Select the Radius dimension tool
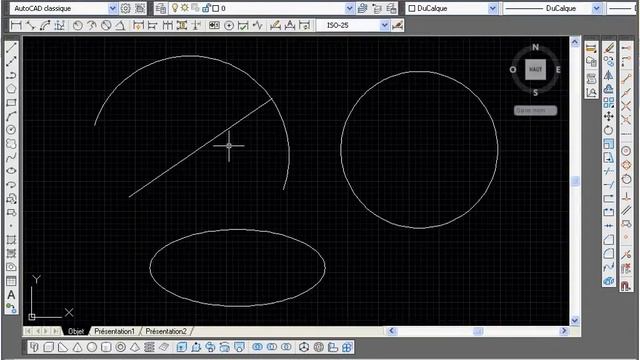Viewport: 640px width, 360px height. [78, 25]
